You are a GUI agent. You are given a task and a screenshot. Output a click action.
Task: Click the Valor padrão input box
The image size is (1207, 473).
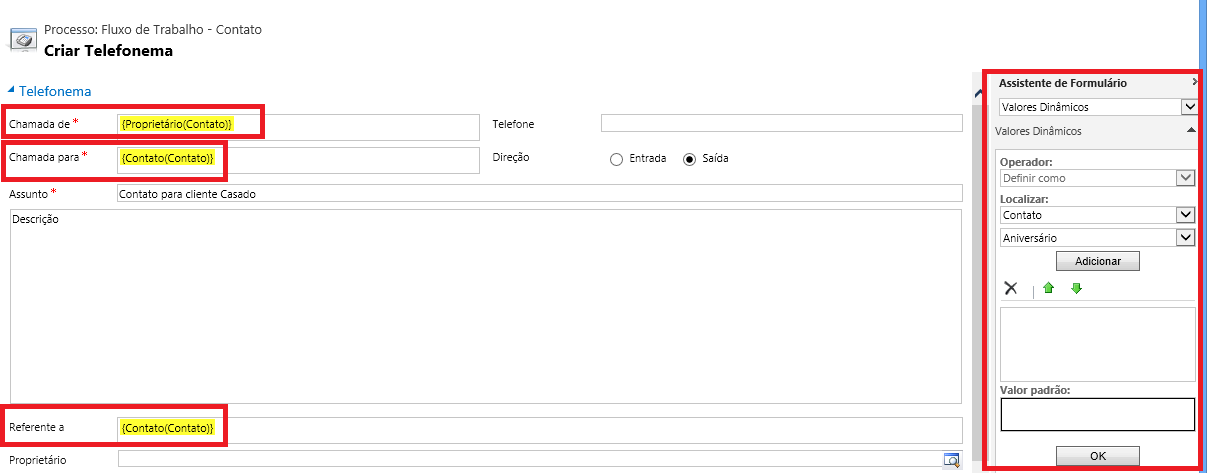pyautogui.click(x=1097, y=414)
